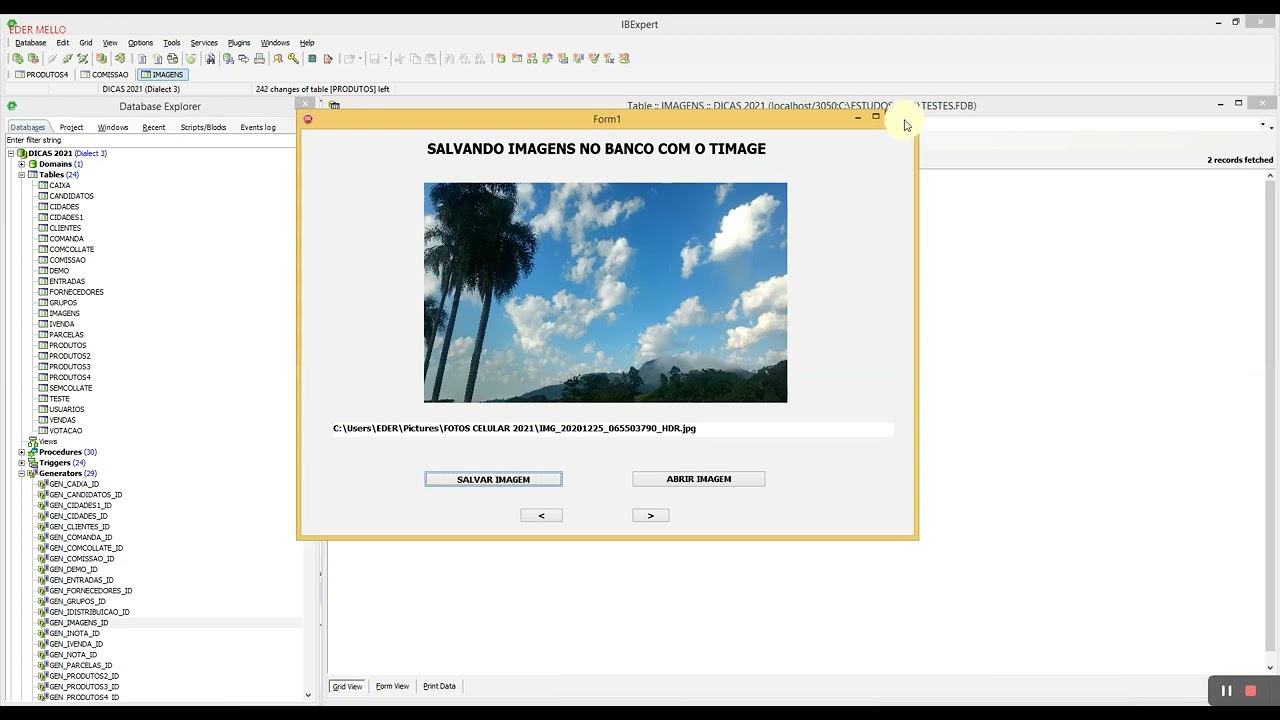
Task: Select the CAIXA table
Action: 60,185
